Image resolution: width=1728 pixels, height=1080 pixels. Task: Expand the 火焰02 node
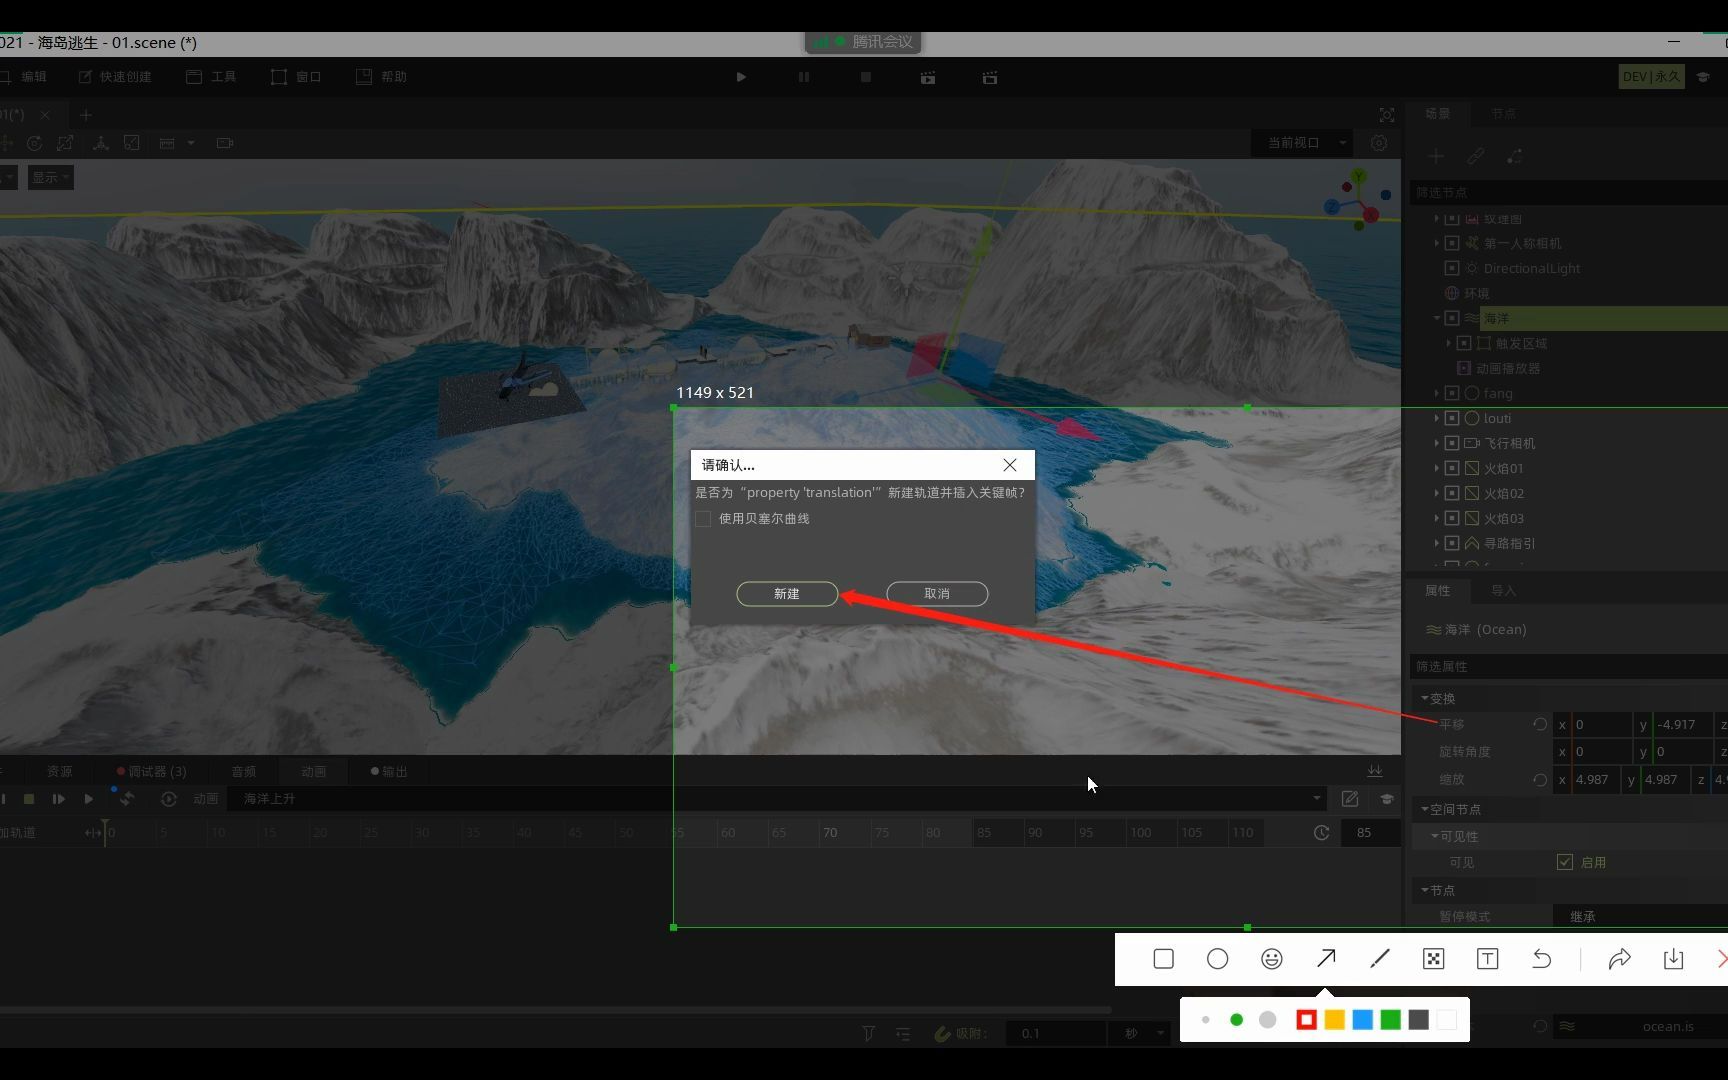pyautogui.click(x=1437, y=493)
